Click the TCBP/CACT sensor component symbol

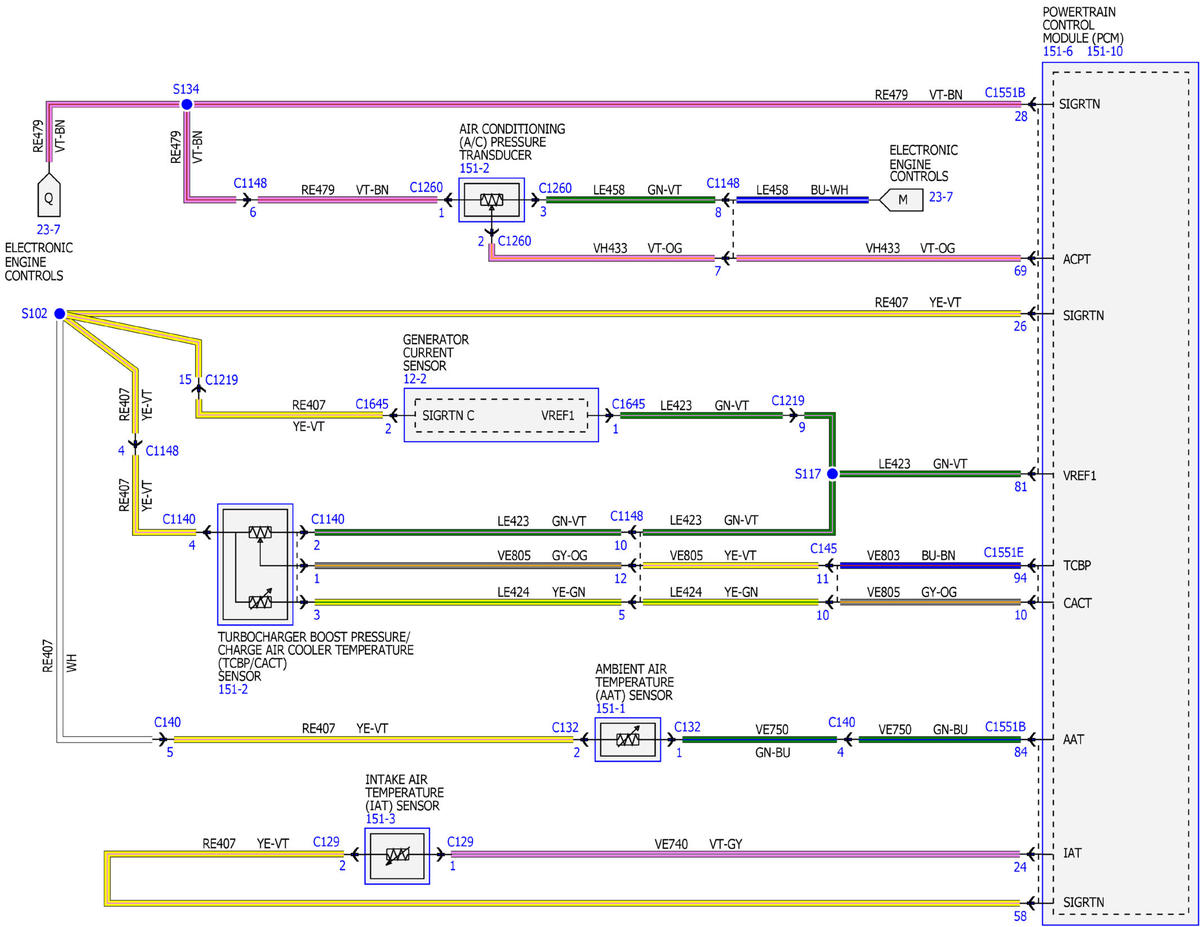255,564
